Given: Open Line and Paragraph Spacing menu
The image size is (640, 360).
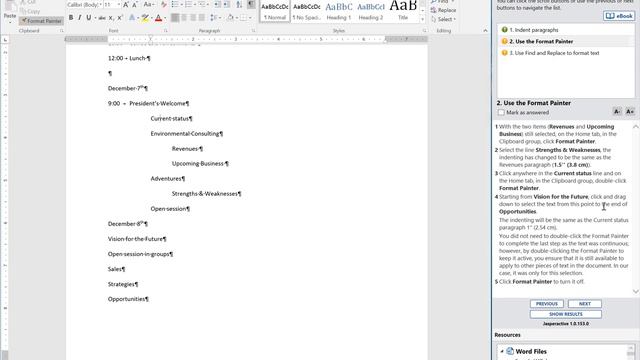Looking at the screenshot, I should tap(214, 18).
